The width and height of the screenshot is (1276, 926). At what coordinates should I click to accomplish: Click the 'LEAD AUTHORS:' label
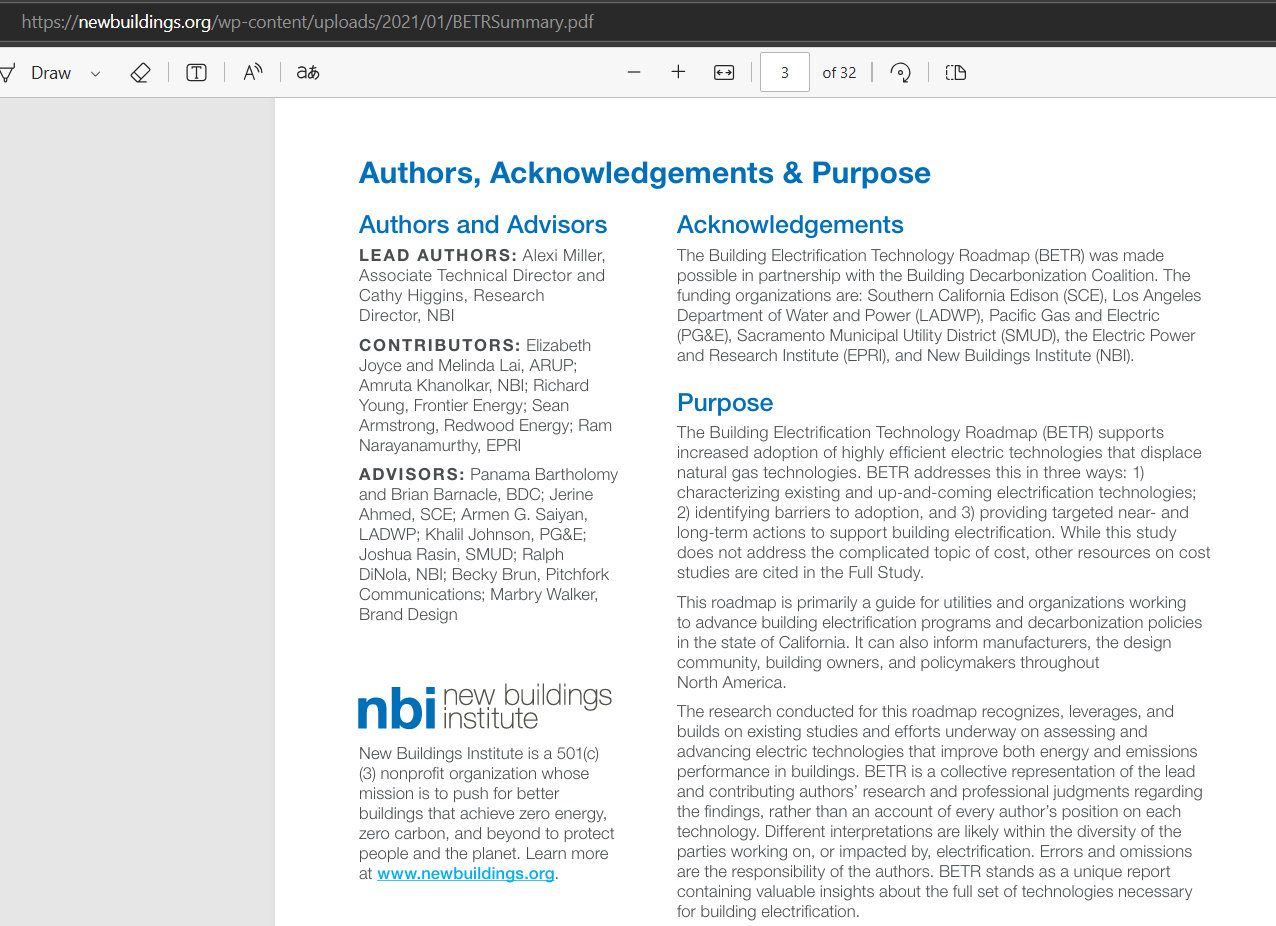[x=438, y=256]
